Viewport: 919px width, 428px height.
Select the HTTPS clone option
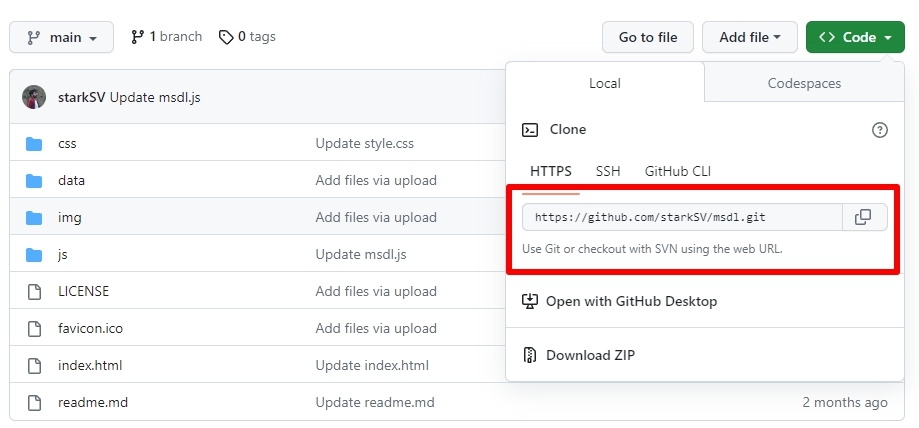tap(550, 171)
